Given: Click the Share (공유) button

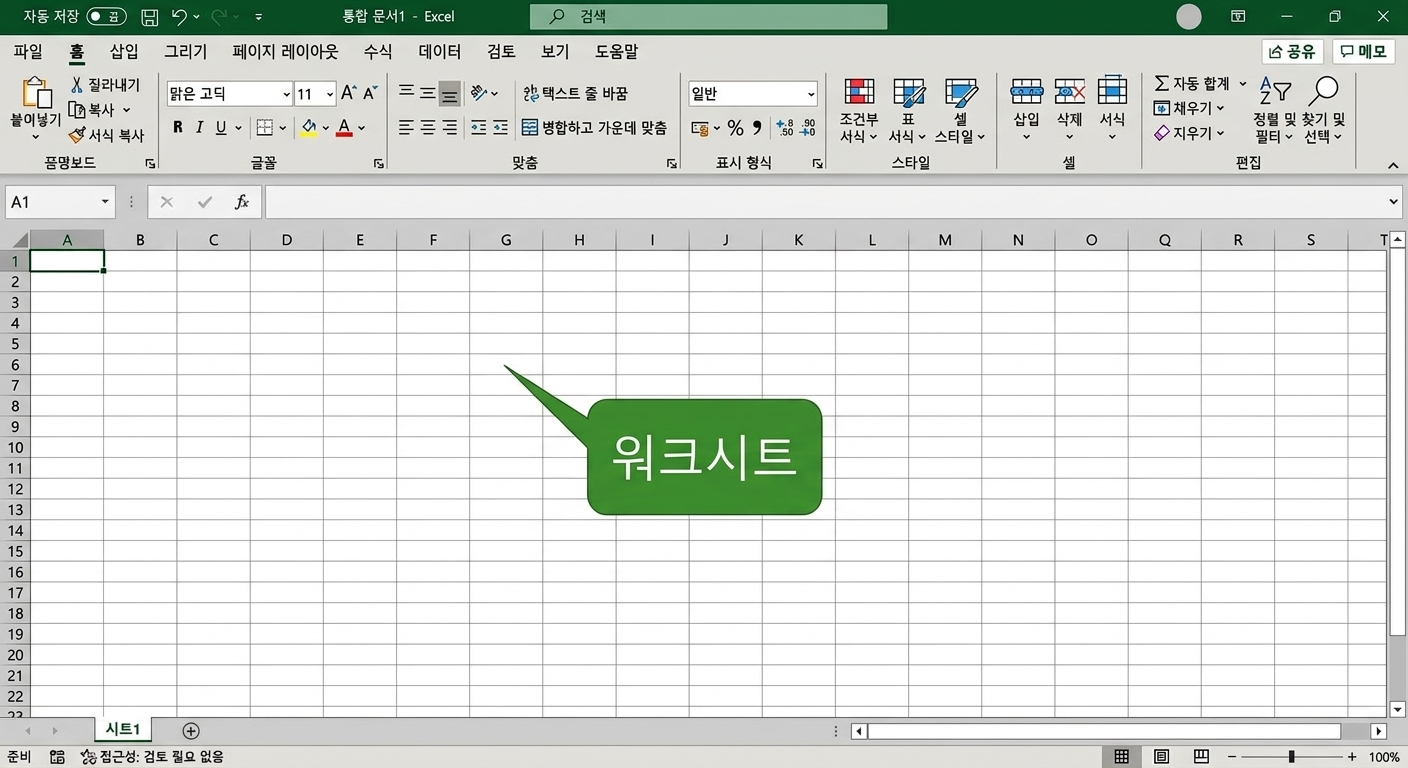Looking at the screenshot, I should (x=1292, y=52).
